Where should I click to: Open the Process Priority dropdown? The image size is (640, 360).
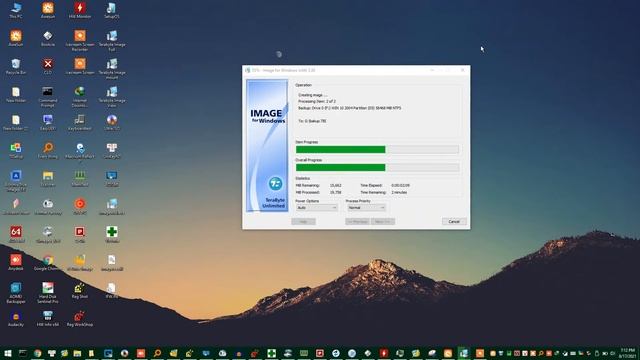[366, 208]
